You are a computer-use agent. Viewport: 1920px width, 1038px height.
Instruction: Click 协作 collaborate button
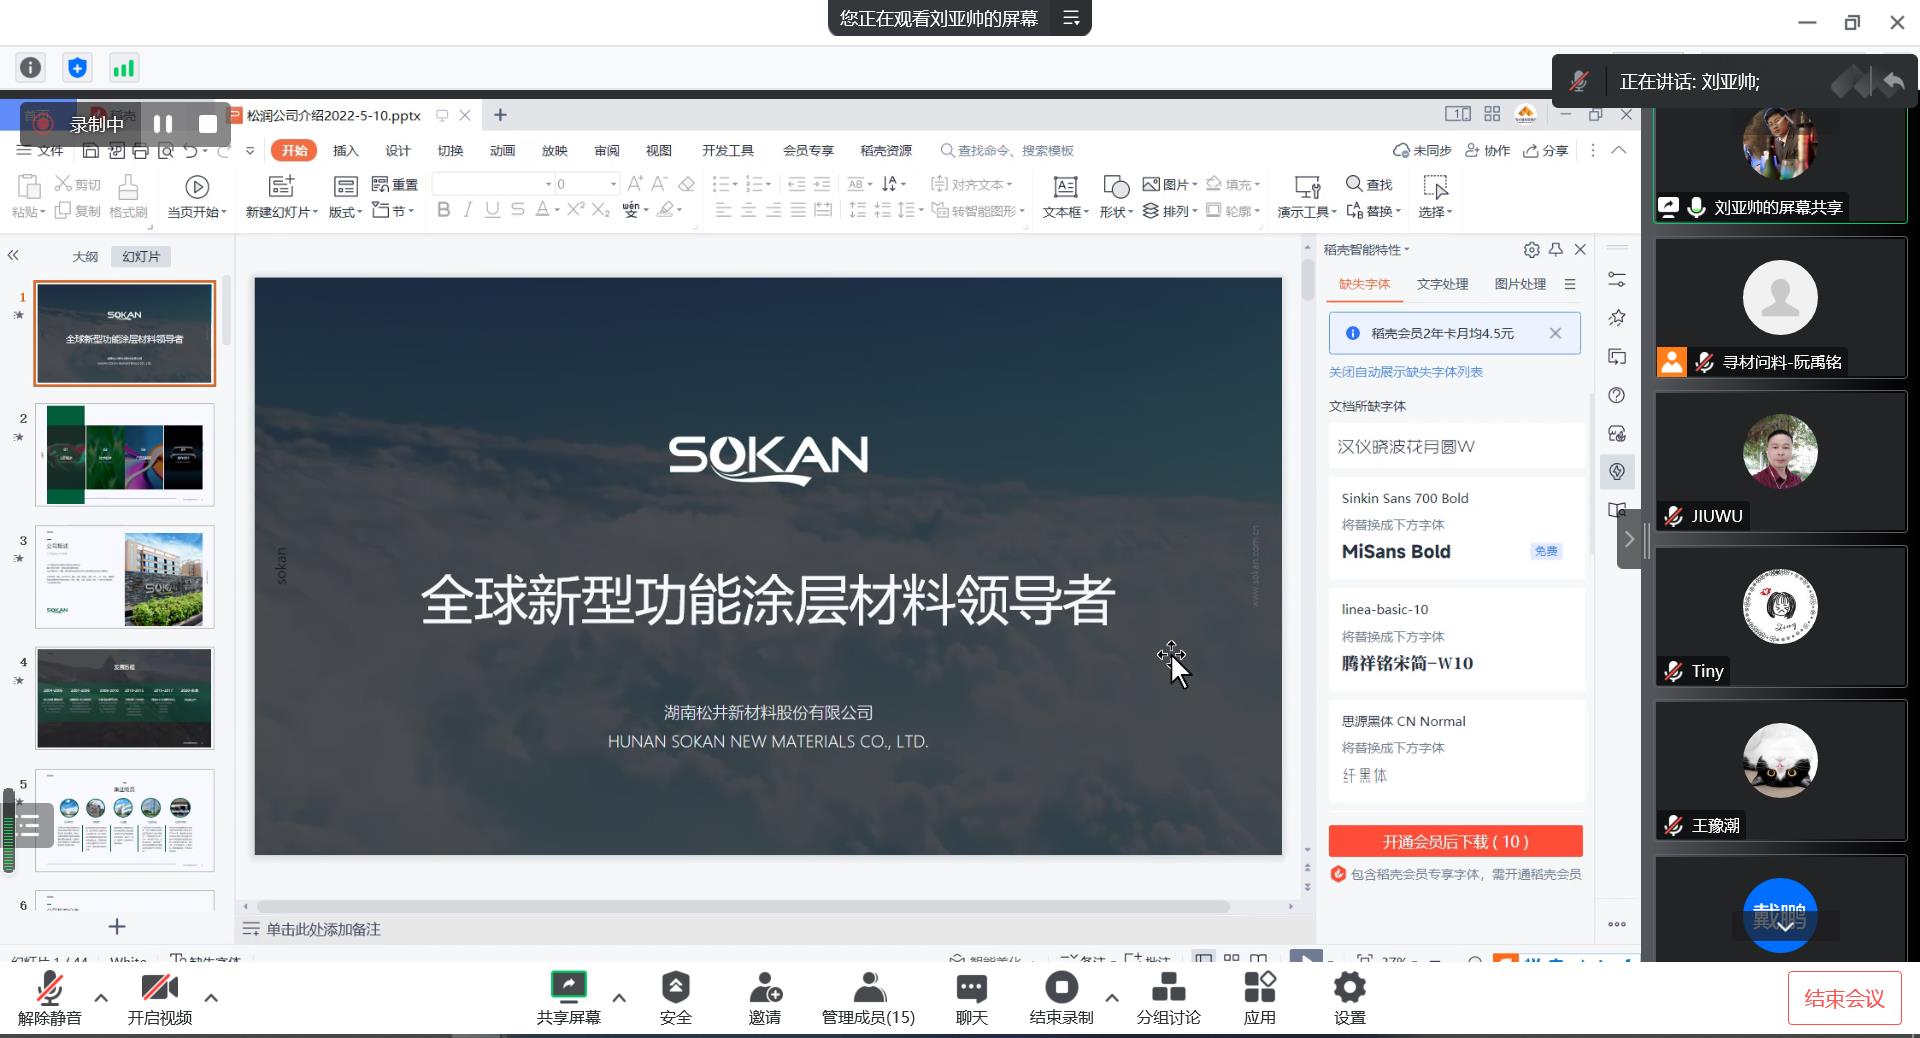coord(1487,150)
